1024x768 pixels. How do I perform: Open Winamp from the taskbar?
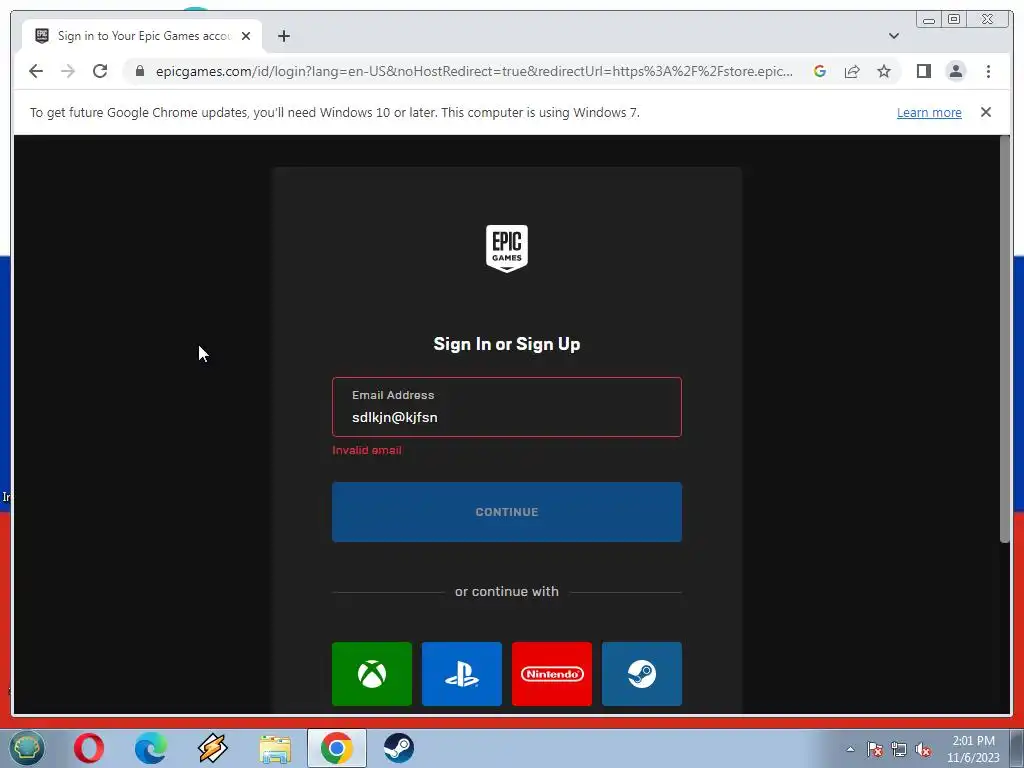pyautogui.click(x=212, y=748)
